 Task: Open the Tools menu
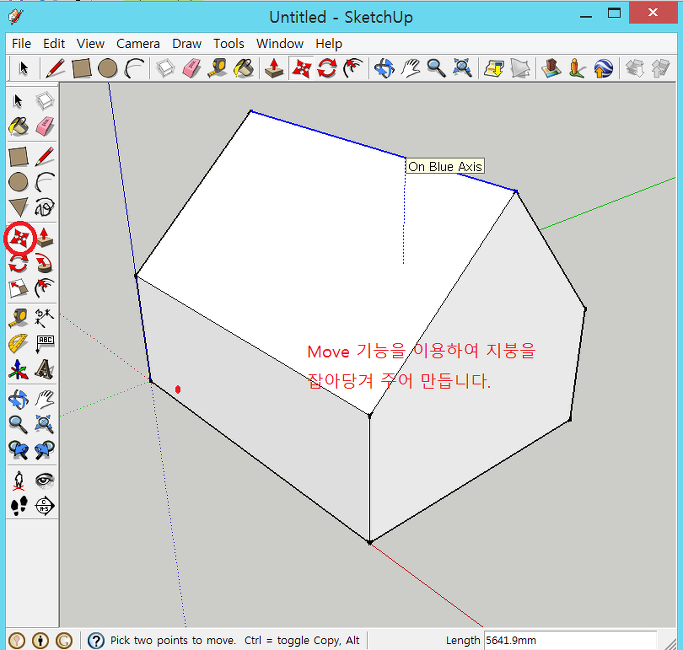[x=228, y=44]
